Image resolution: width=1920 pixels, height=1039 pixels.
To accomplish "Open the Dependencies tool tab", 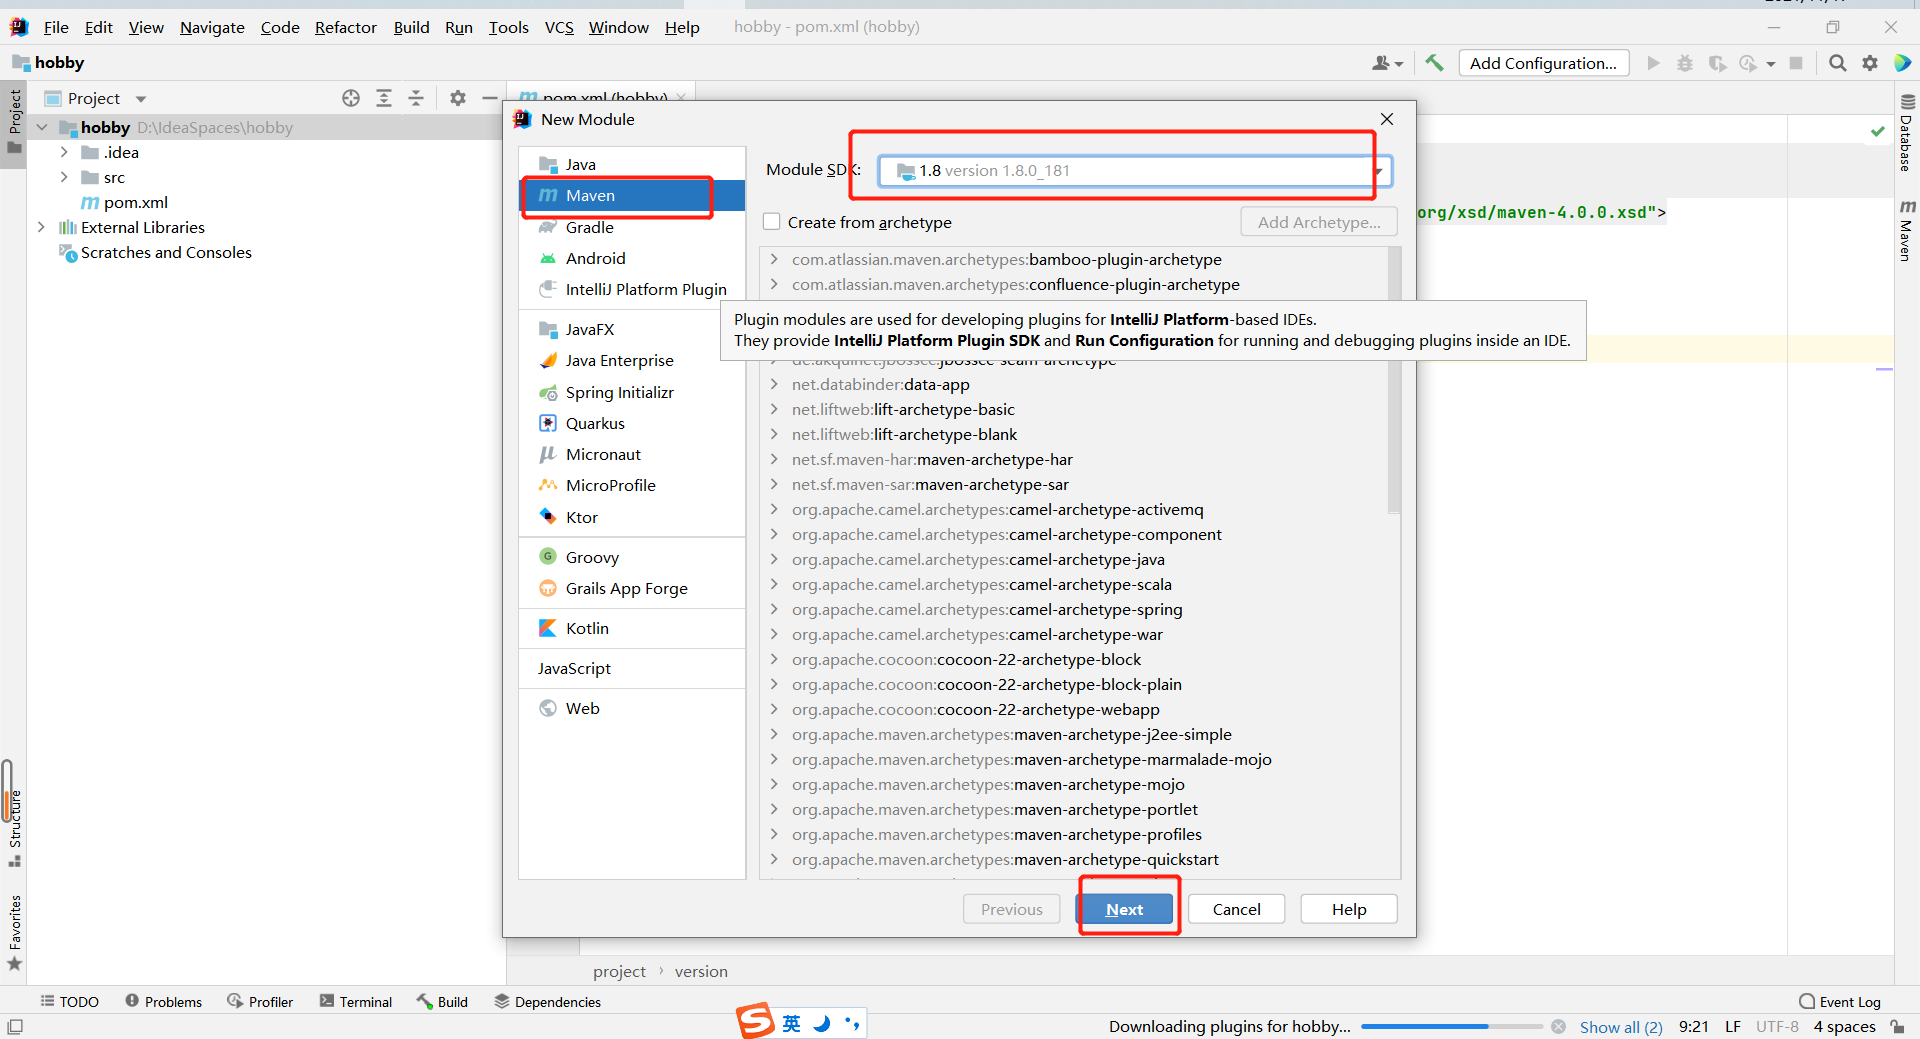I will point(548,1001).
